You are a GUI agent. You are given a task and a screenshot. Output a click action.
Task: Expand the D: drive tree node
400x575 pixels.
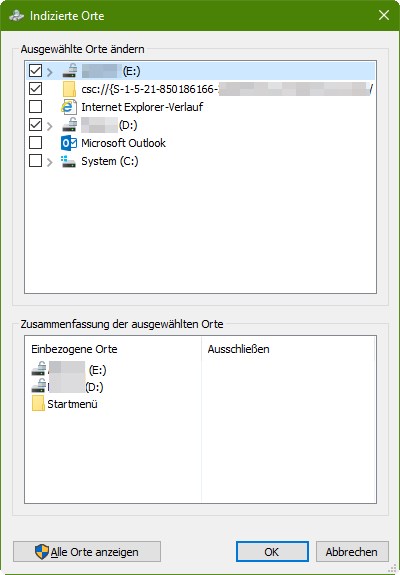pyautogui.click(x=50, y=127)
